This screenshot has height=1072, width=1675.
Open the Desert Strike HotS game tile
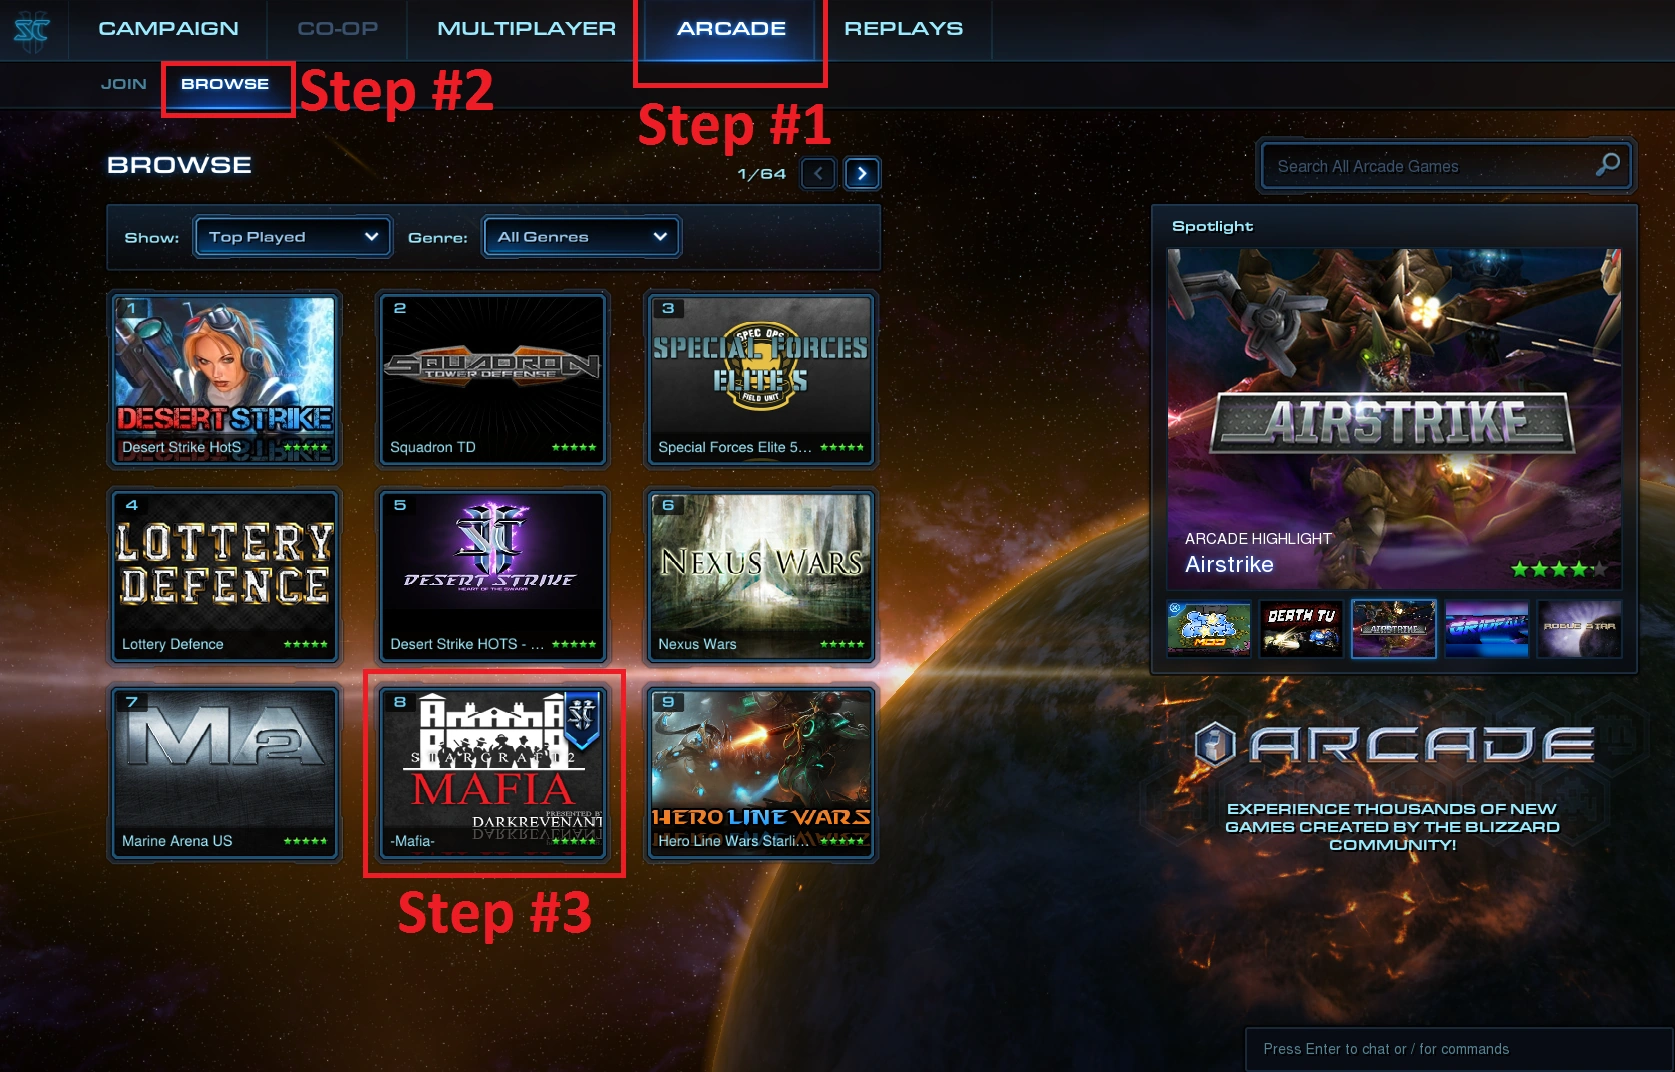click(225, 379)
